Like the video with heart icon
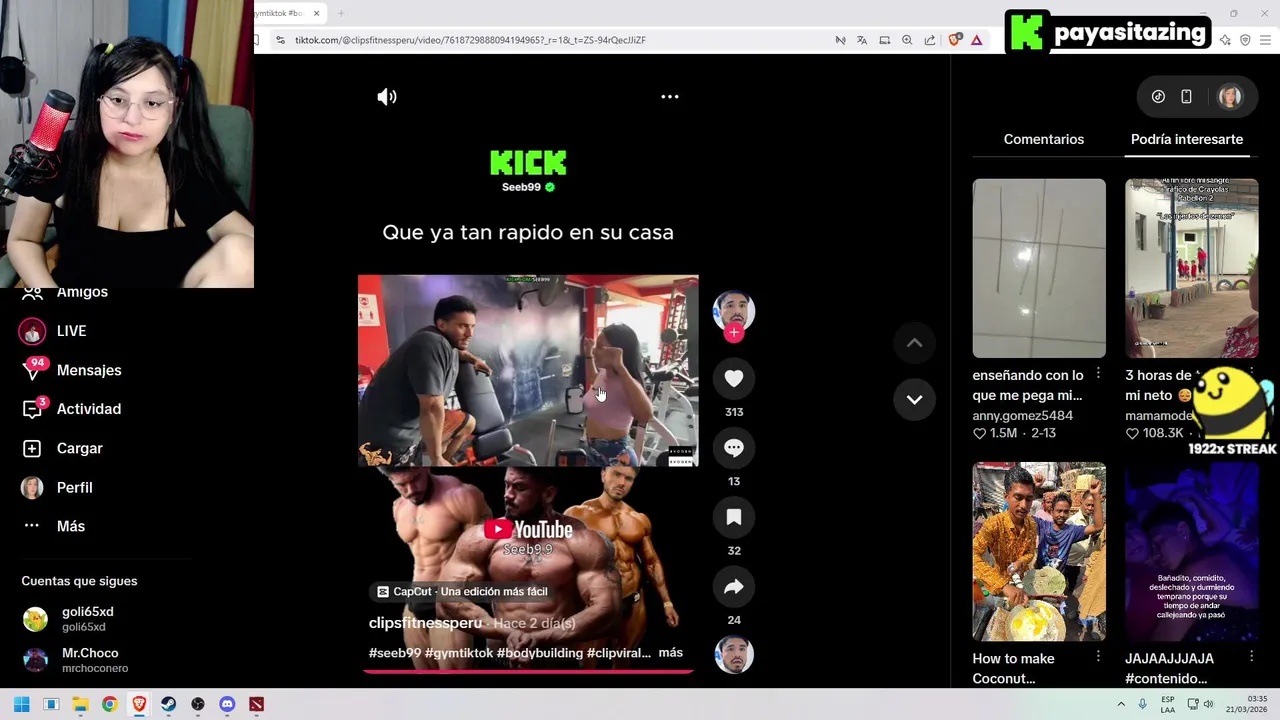Screen dimensions: 1280x720 [734, 378]
